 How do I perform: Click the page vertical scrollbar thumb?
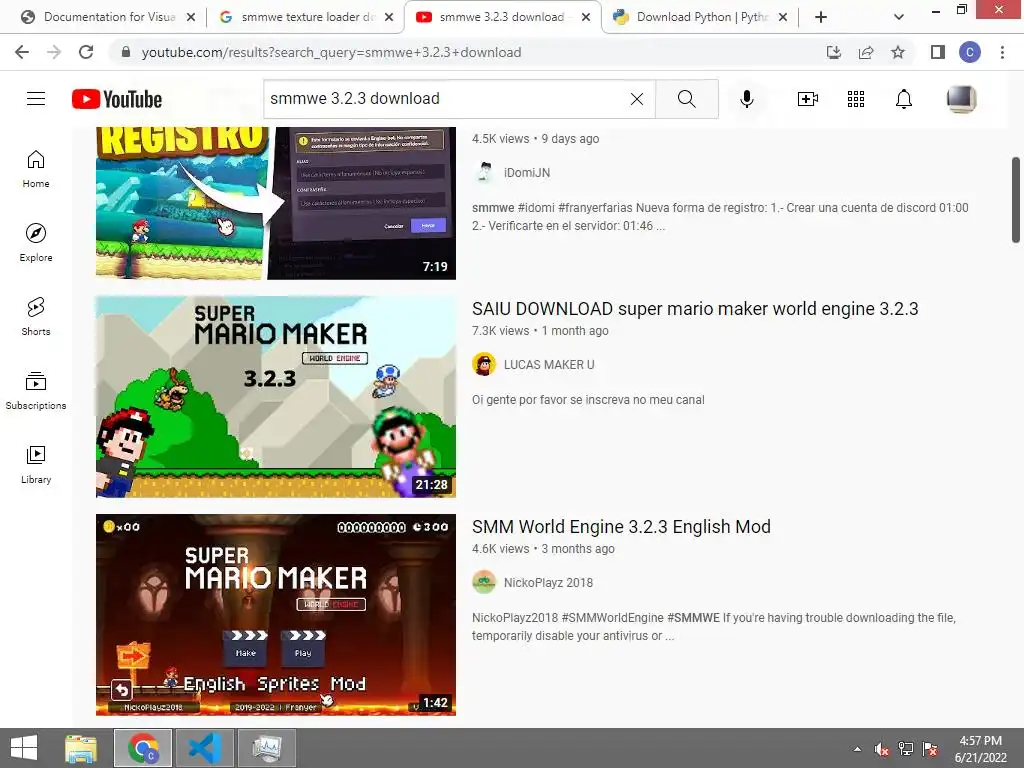[x=1016, y=199]
